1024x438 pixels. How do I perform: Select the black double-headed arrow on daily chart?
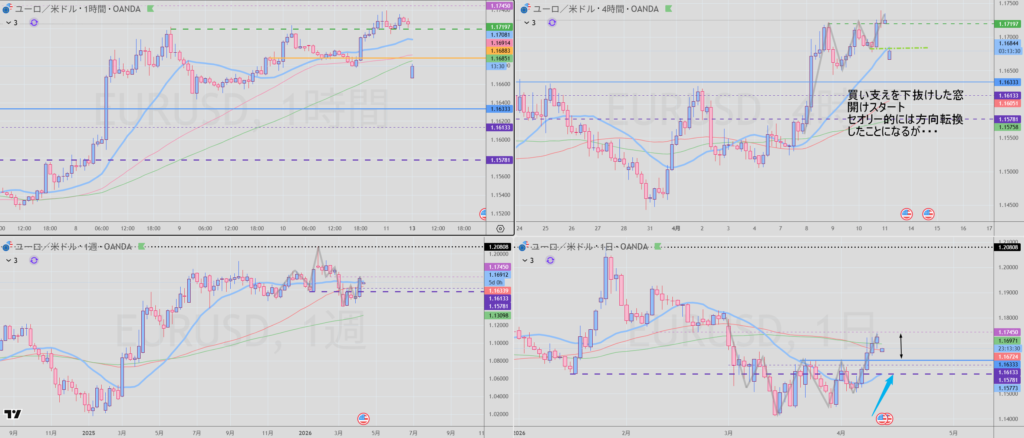pyautogui.click(x=902, y=345)
